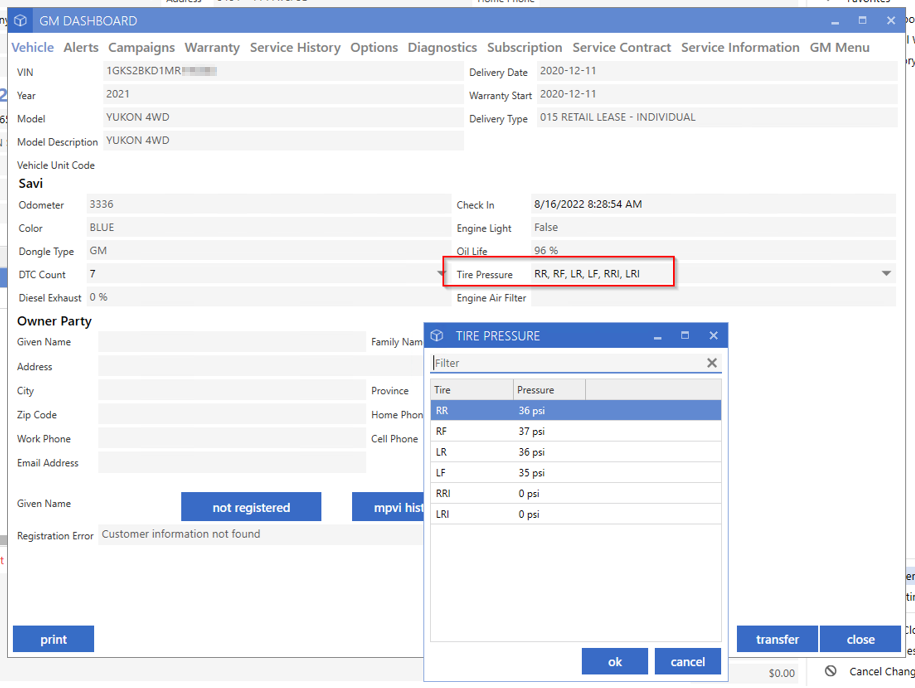Screen dimensions: 915x688
Task: Click the print button
Action: [54, 639]
